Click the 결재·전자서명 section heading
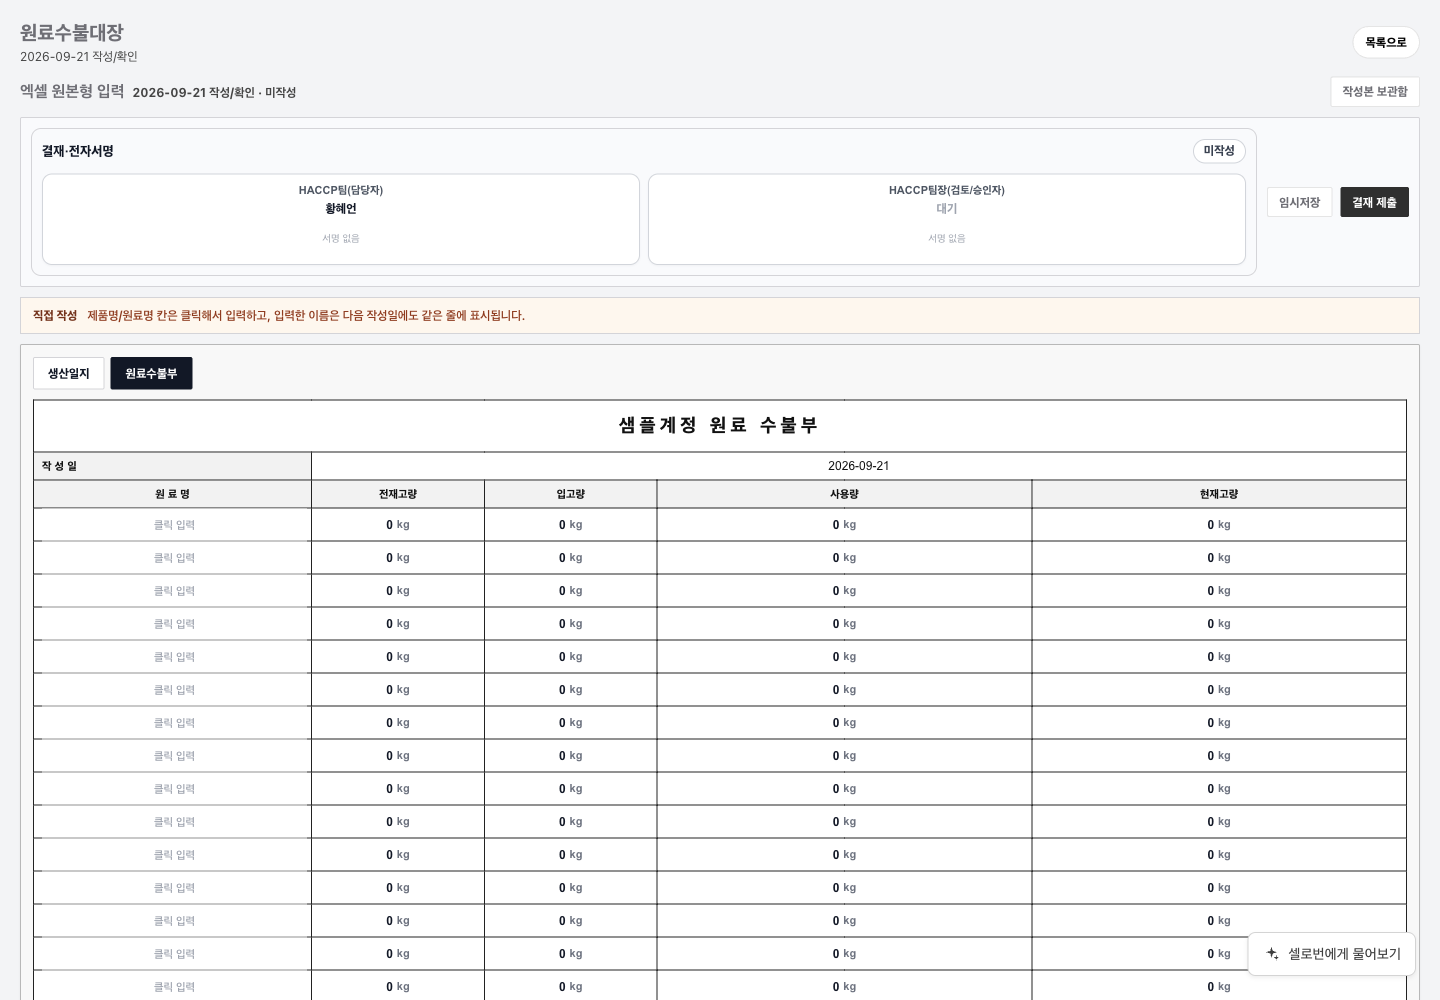Screen dimensions: 1440x1000 [x=78, y=151]
